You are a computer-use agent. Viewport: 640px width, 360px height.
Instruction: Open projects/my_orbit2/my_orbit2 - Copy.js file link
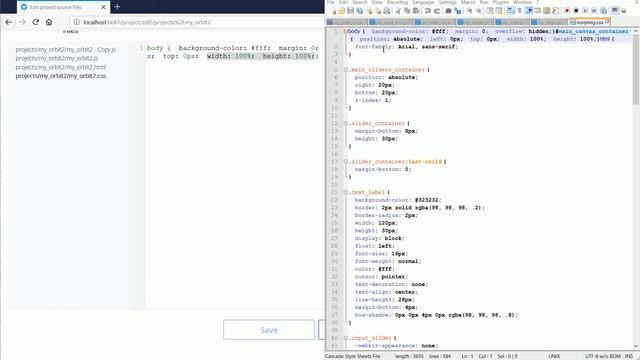point(66,49)
